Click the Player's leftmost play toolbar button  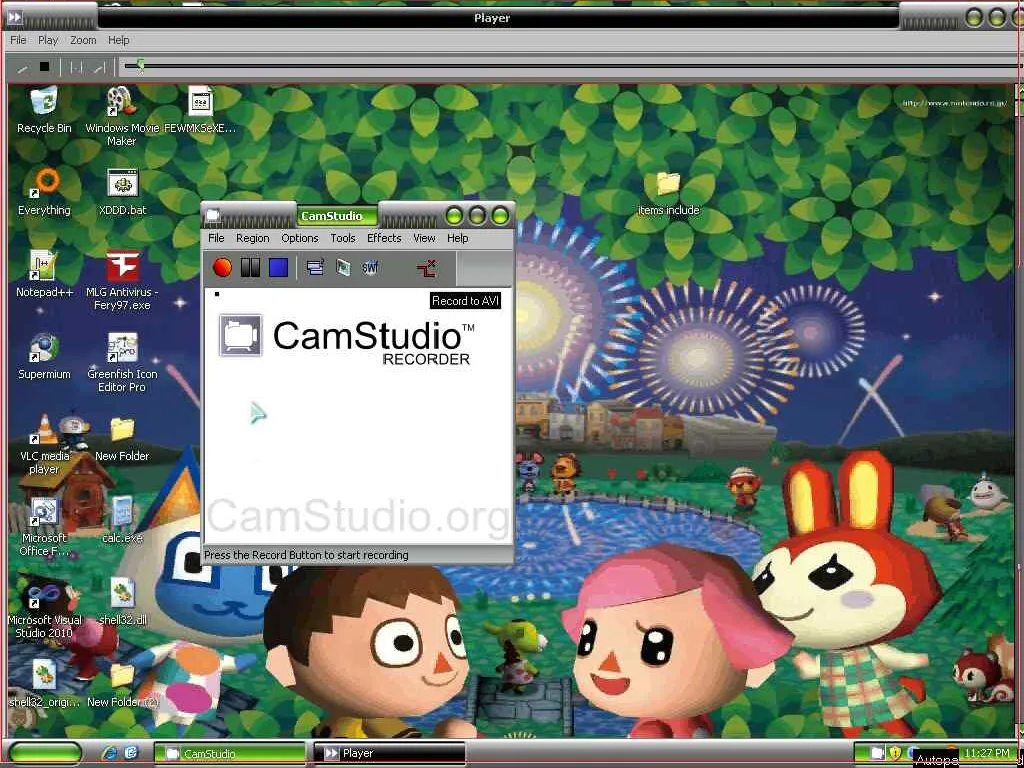point(22,67)
